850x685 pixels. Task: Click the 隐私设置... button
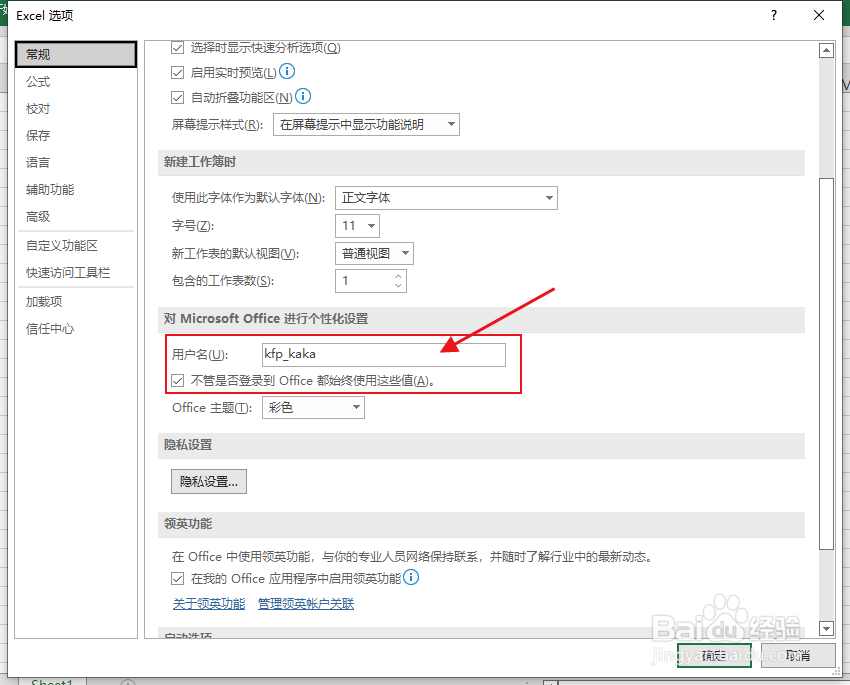pos(209,481)
